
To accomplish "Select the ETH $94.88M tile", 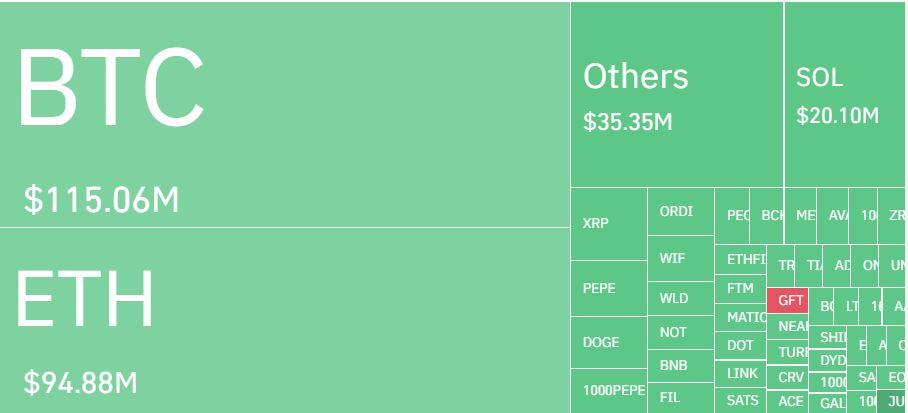I will (285, 320).
